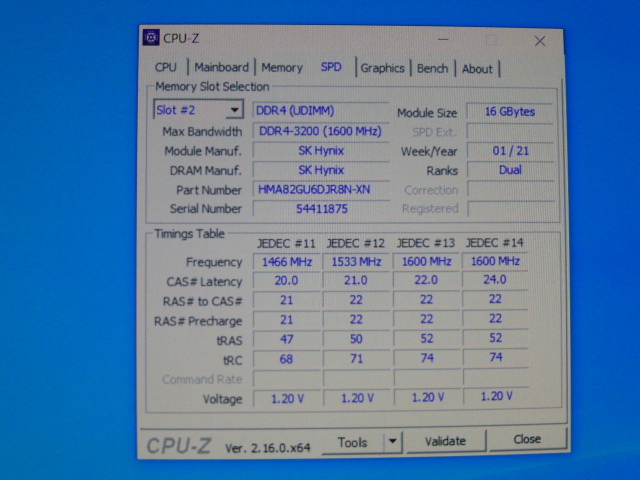Switch to the Memory tab
This screenshot has width=640, height=480.
click(282, 67)
